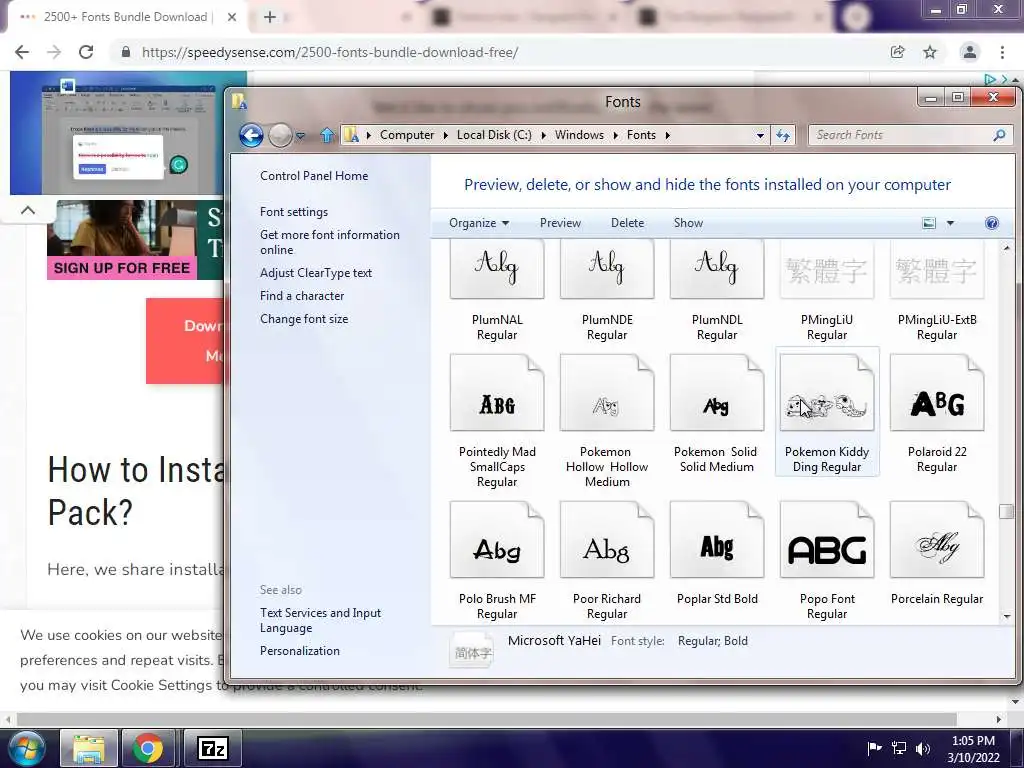This screenshot has height=768, width=1024.
Task: Select the Popo Font Regular font icon
Action: click(827, 540)
